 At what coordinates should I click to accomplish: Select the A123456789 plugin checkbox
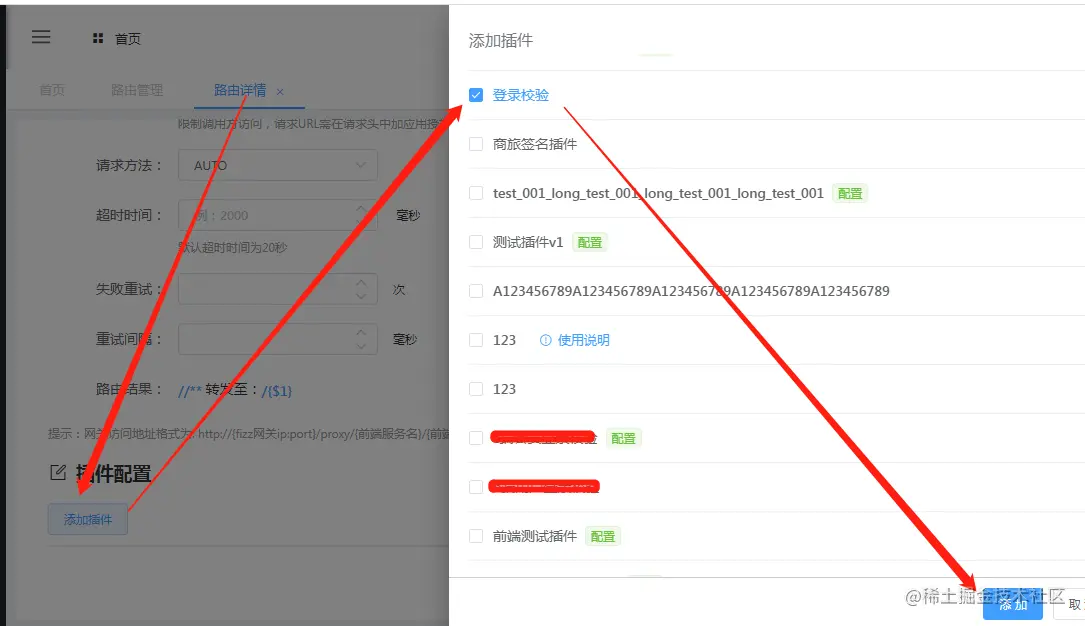[476, 291]
